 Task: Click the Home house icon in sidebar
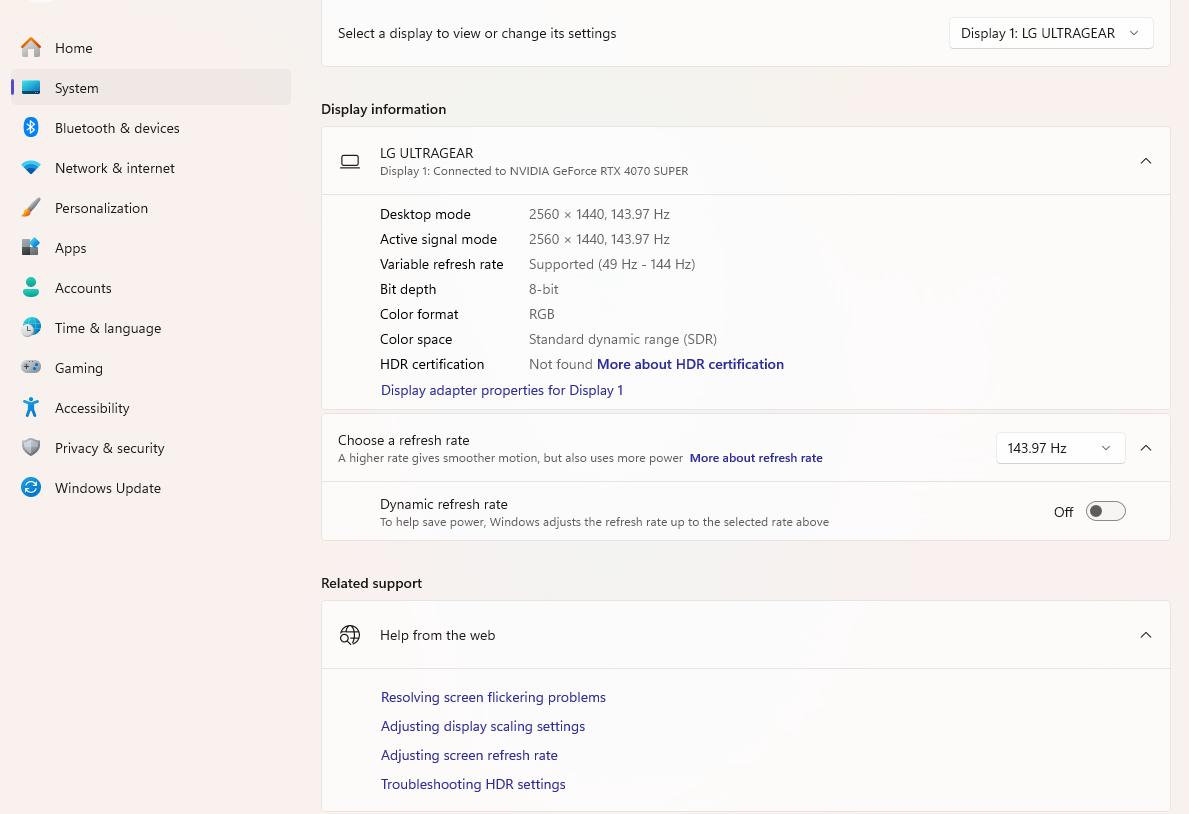(31, 48)
